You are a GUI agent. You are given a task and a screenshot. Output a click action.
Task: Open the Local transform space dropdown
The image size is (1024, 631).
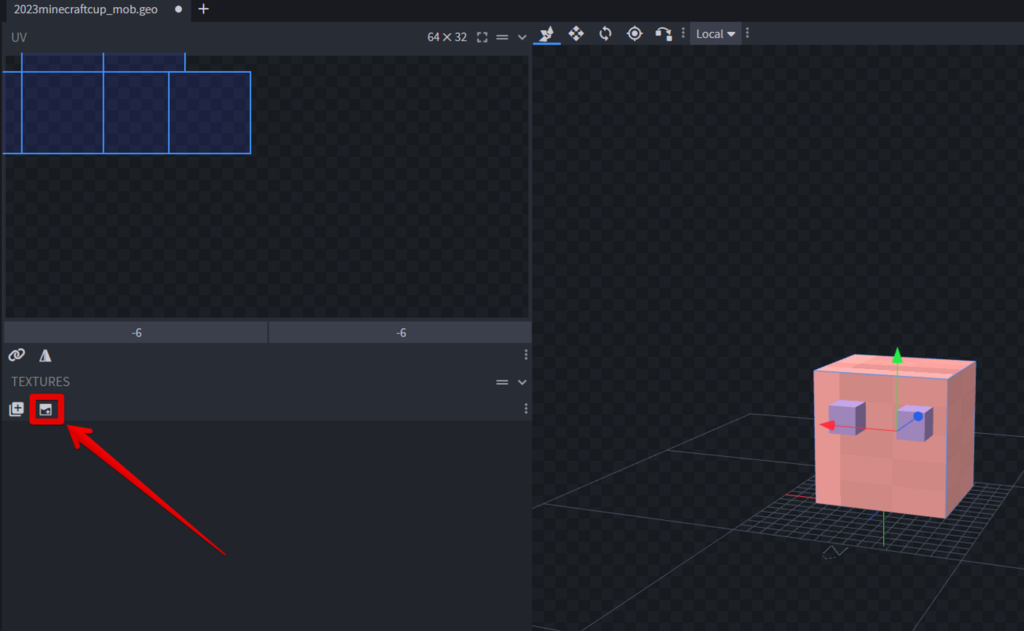(x=715, y=34)
